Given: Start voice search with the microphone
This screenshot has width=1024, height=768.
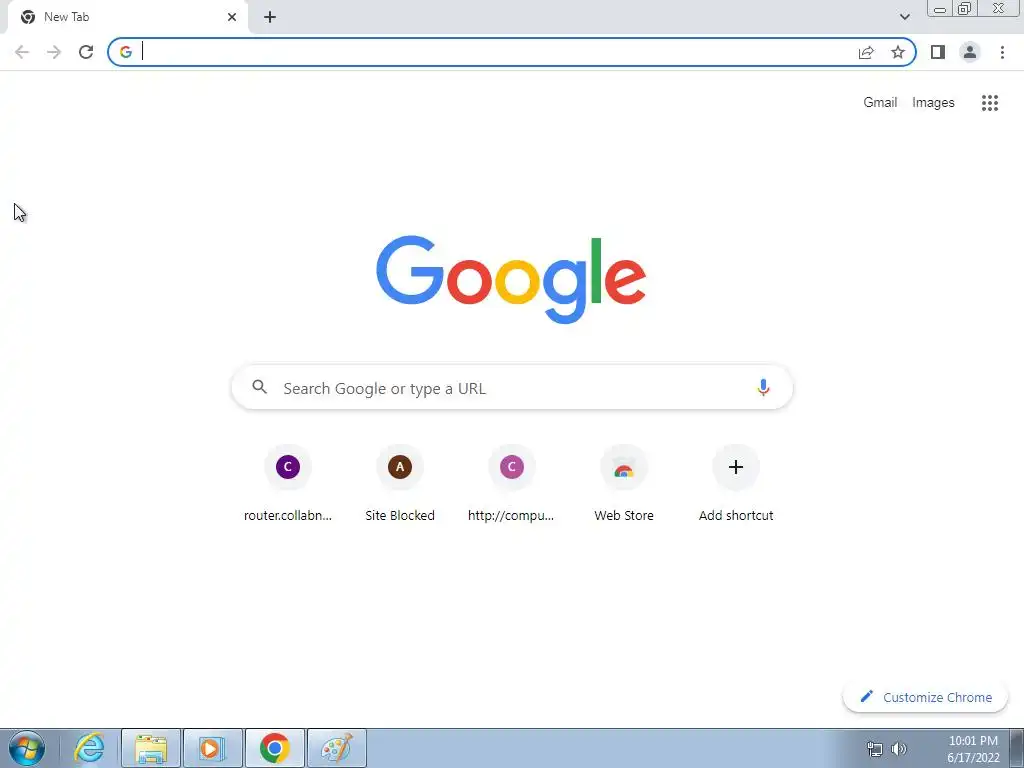Looking at the screenshot, I should coord(763,387).
